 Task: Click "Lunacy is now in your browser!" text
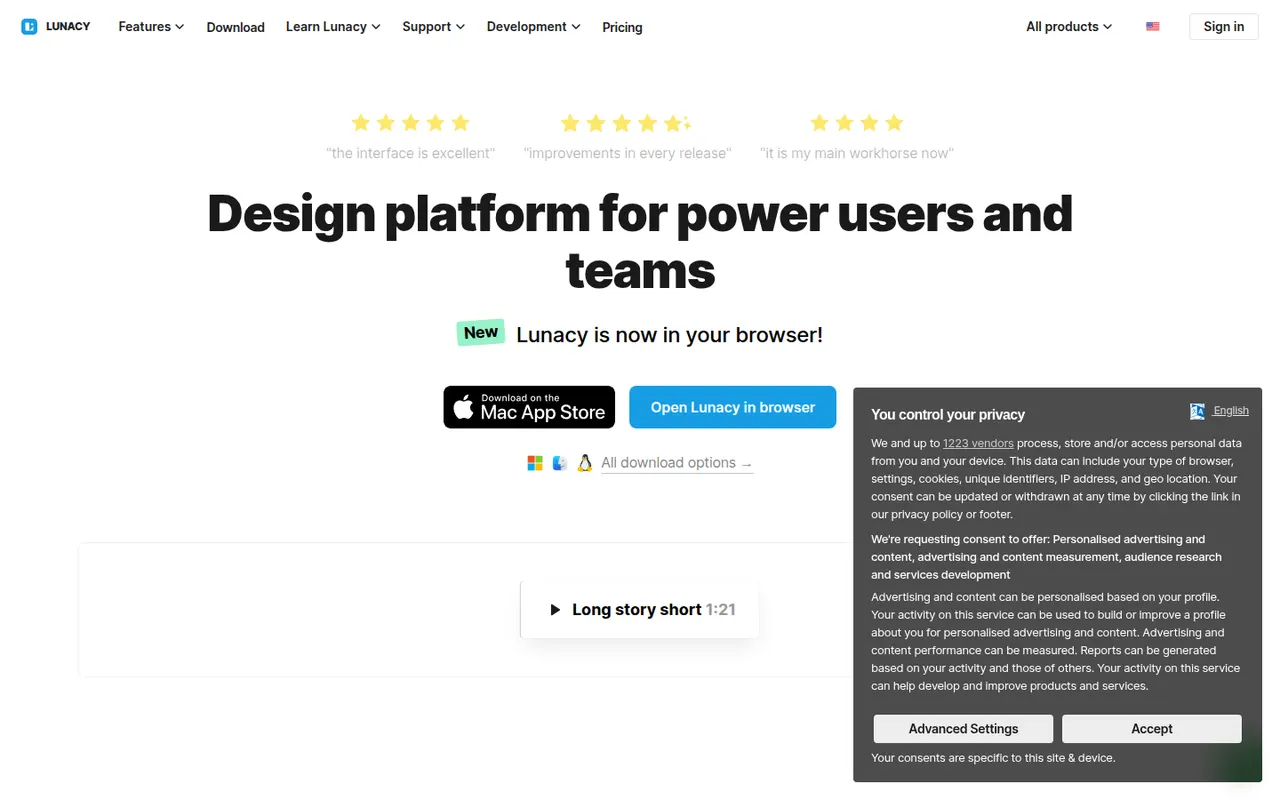669,335
